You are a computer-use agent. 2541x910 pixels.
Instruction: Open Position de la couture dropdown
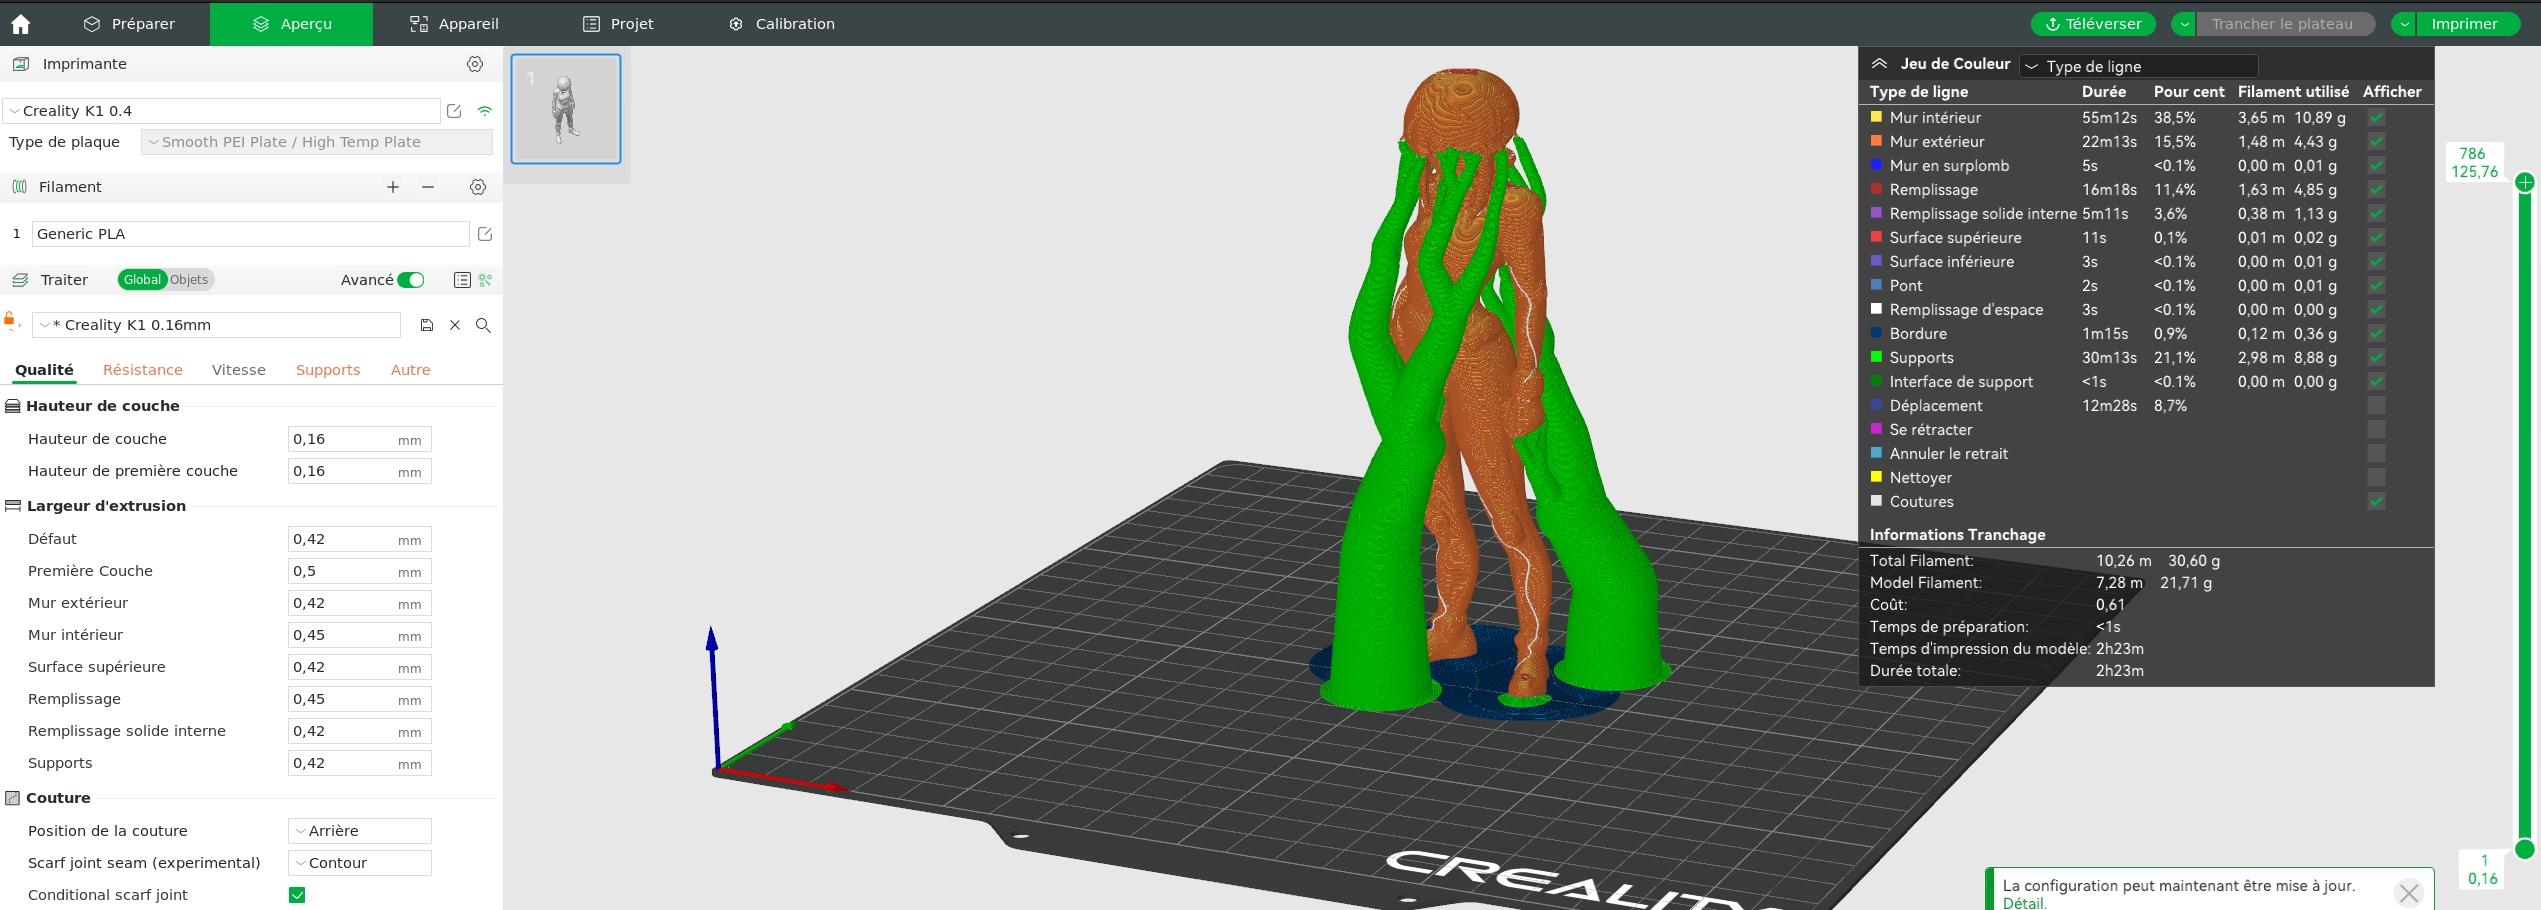tap(359, 831)
